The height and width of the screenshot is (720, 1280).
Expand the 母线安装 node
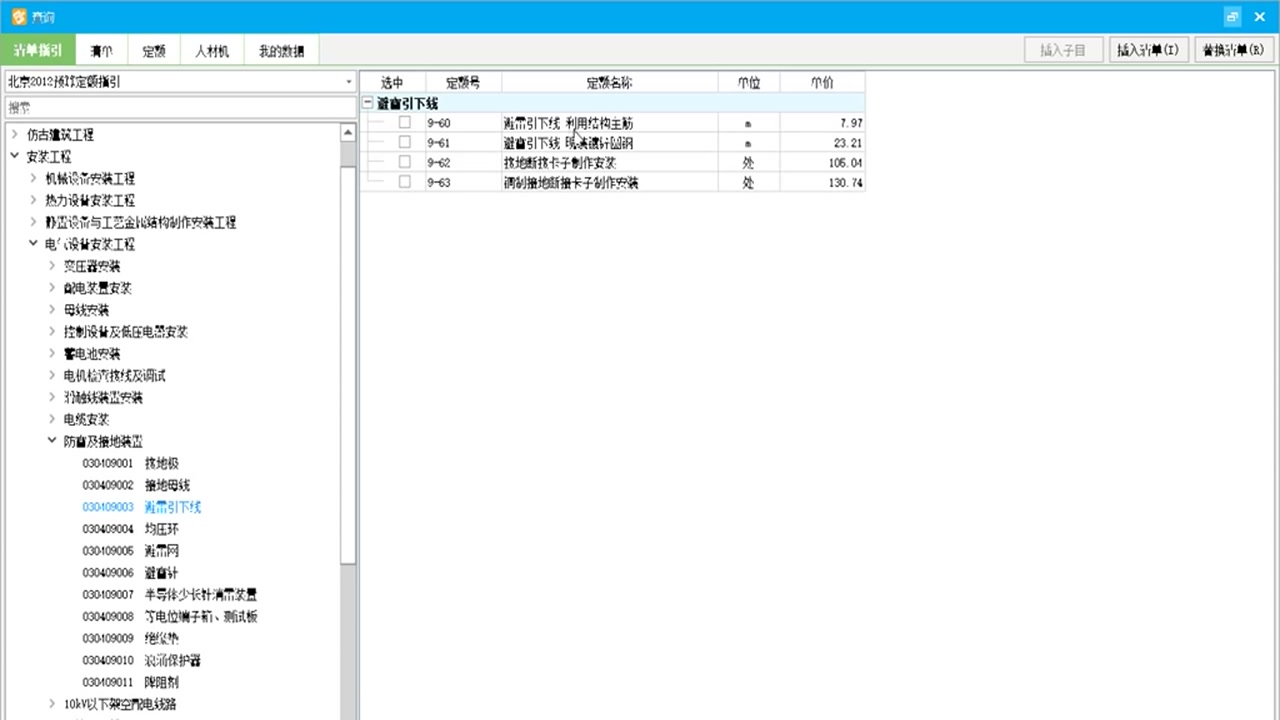coord(52,310)
